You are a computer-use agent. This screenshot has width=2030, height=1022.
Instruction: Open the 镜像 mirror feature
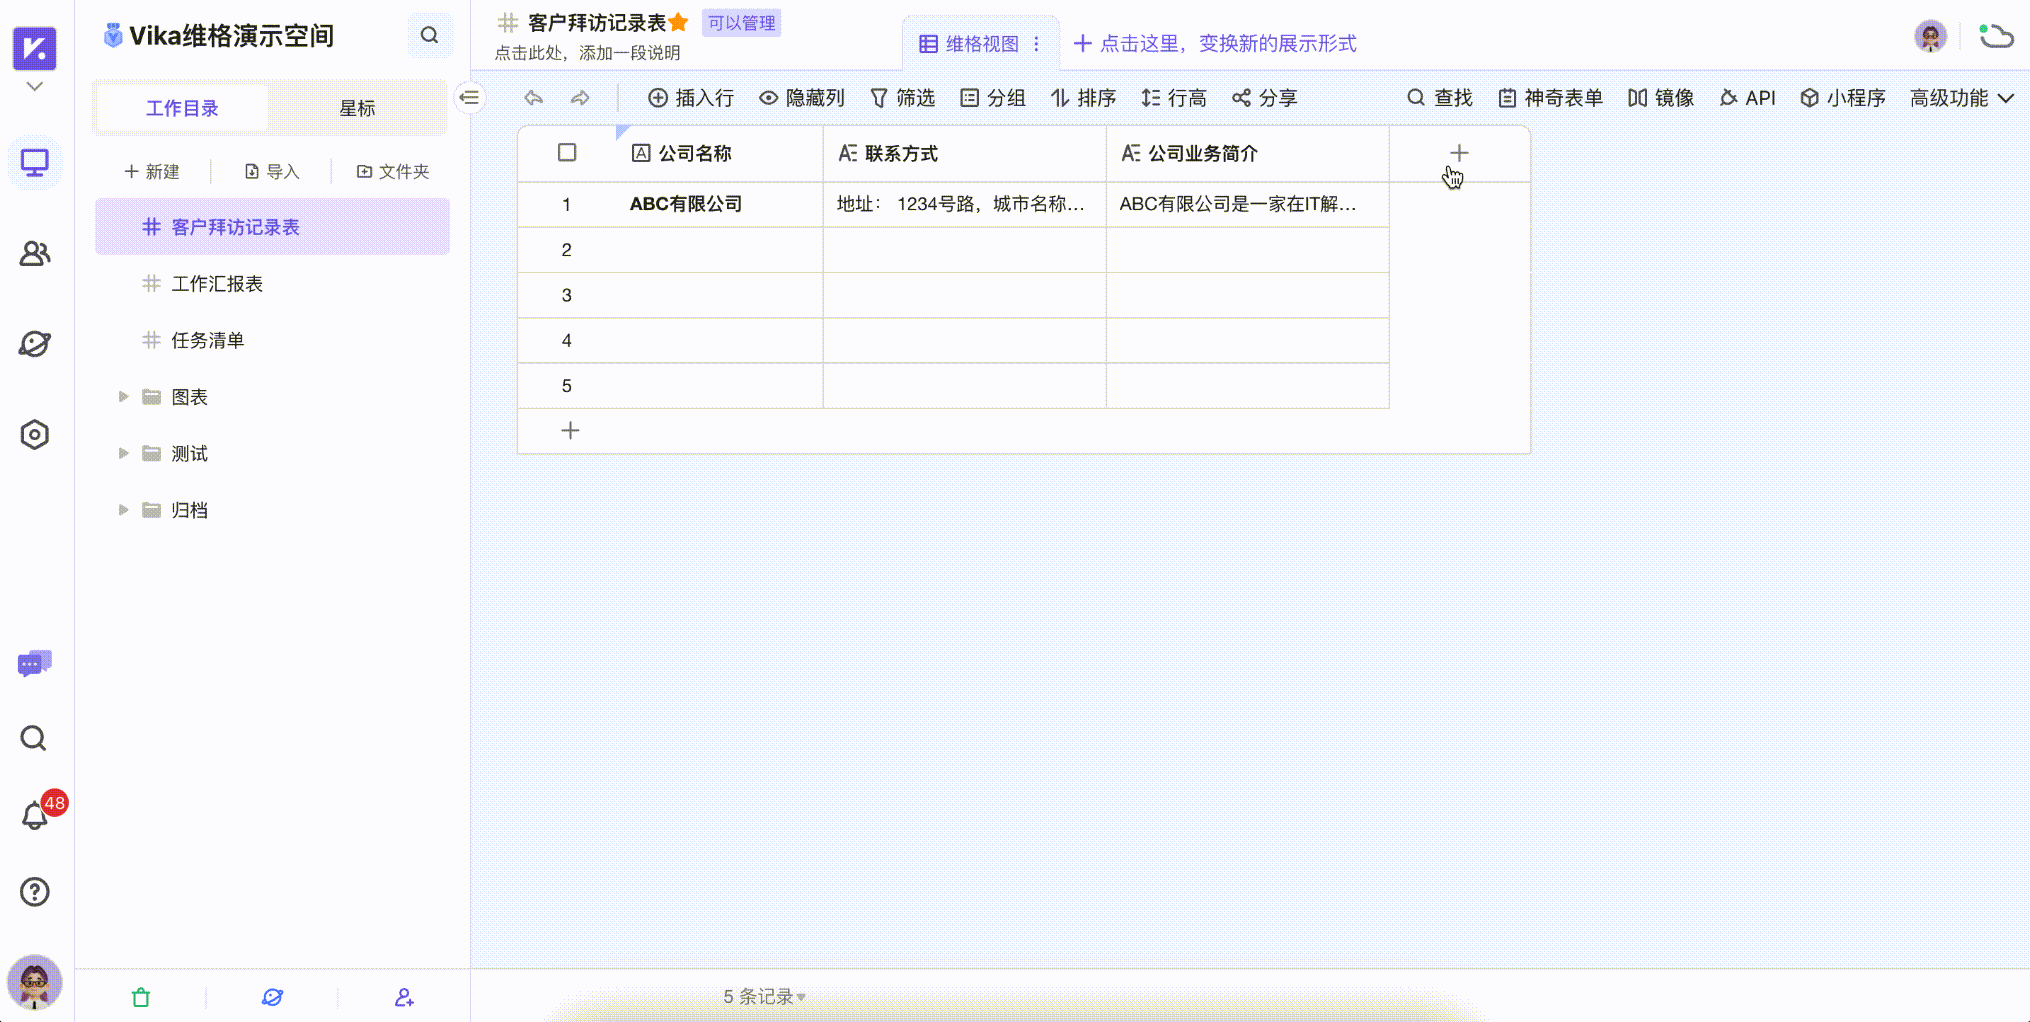[1660, 98]
